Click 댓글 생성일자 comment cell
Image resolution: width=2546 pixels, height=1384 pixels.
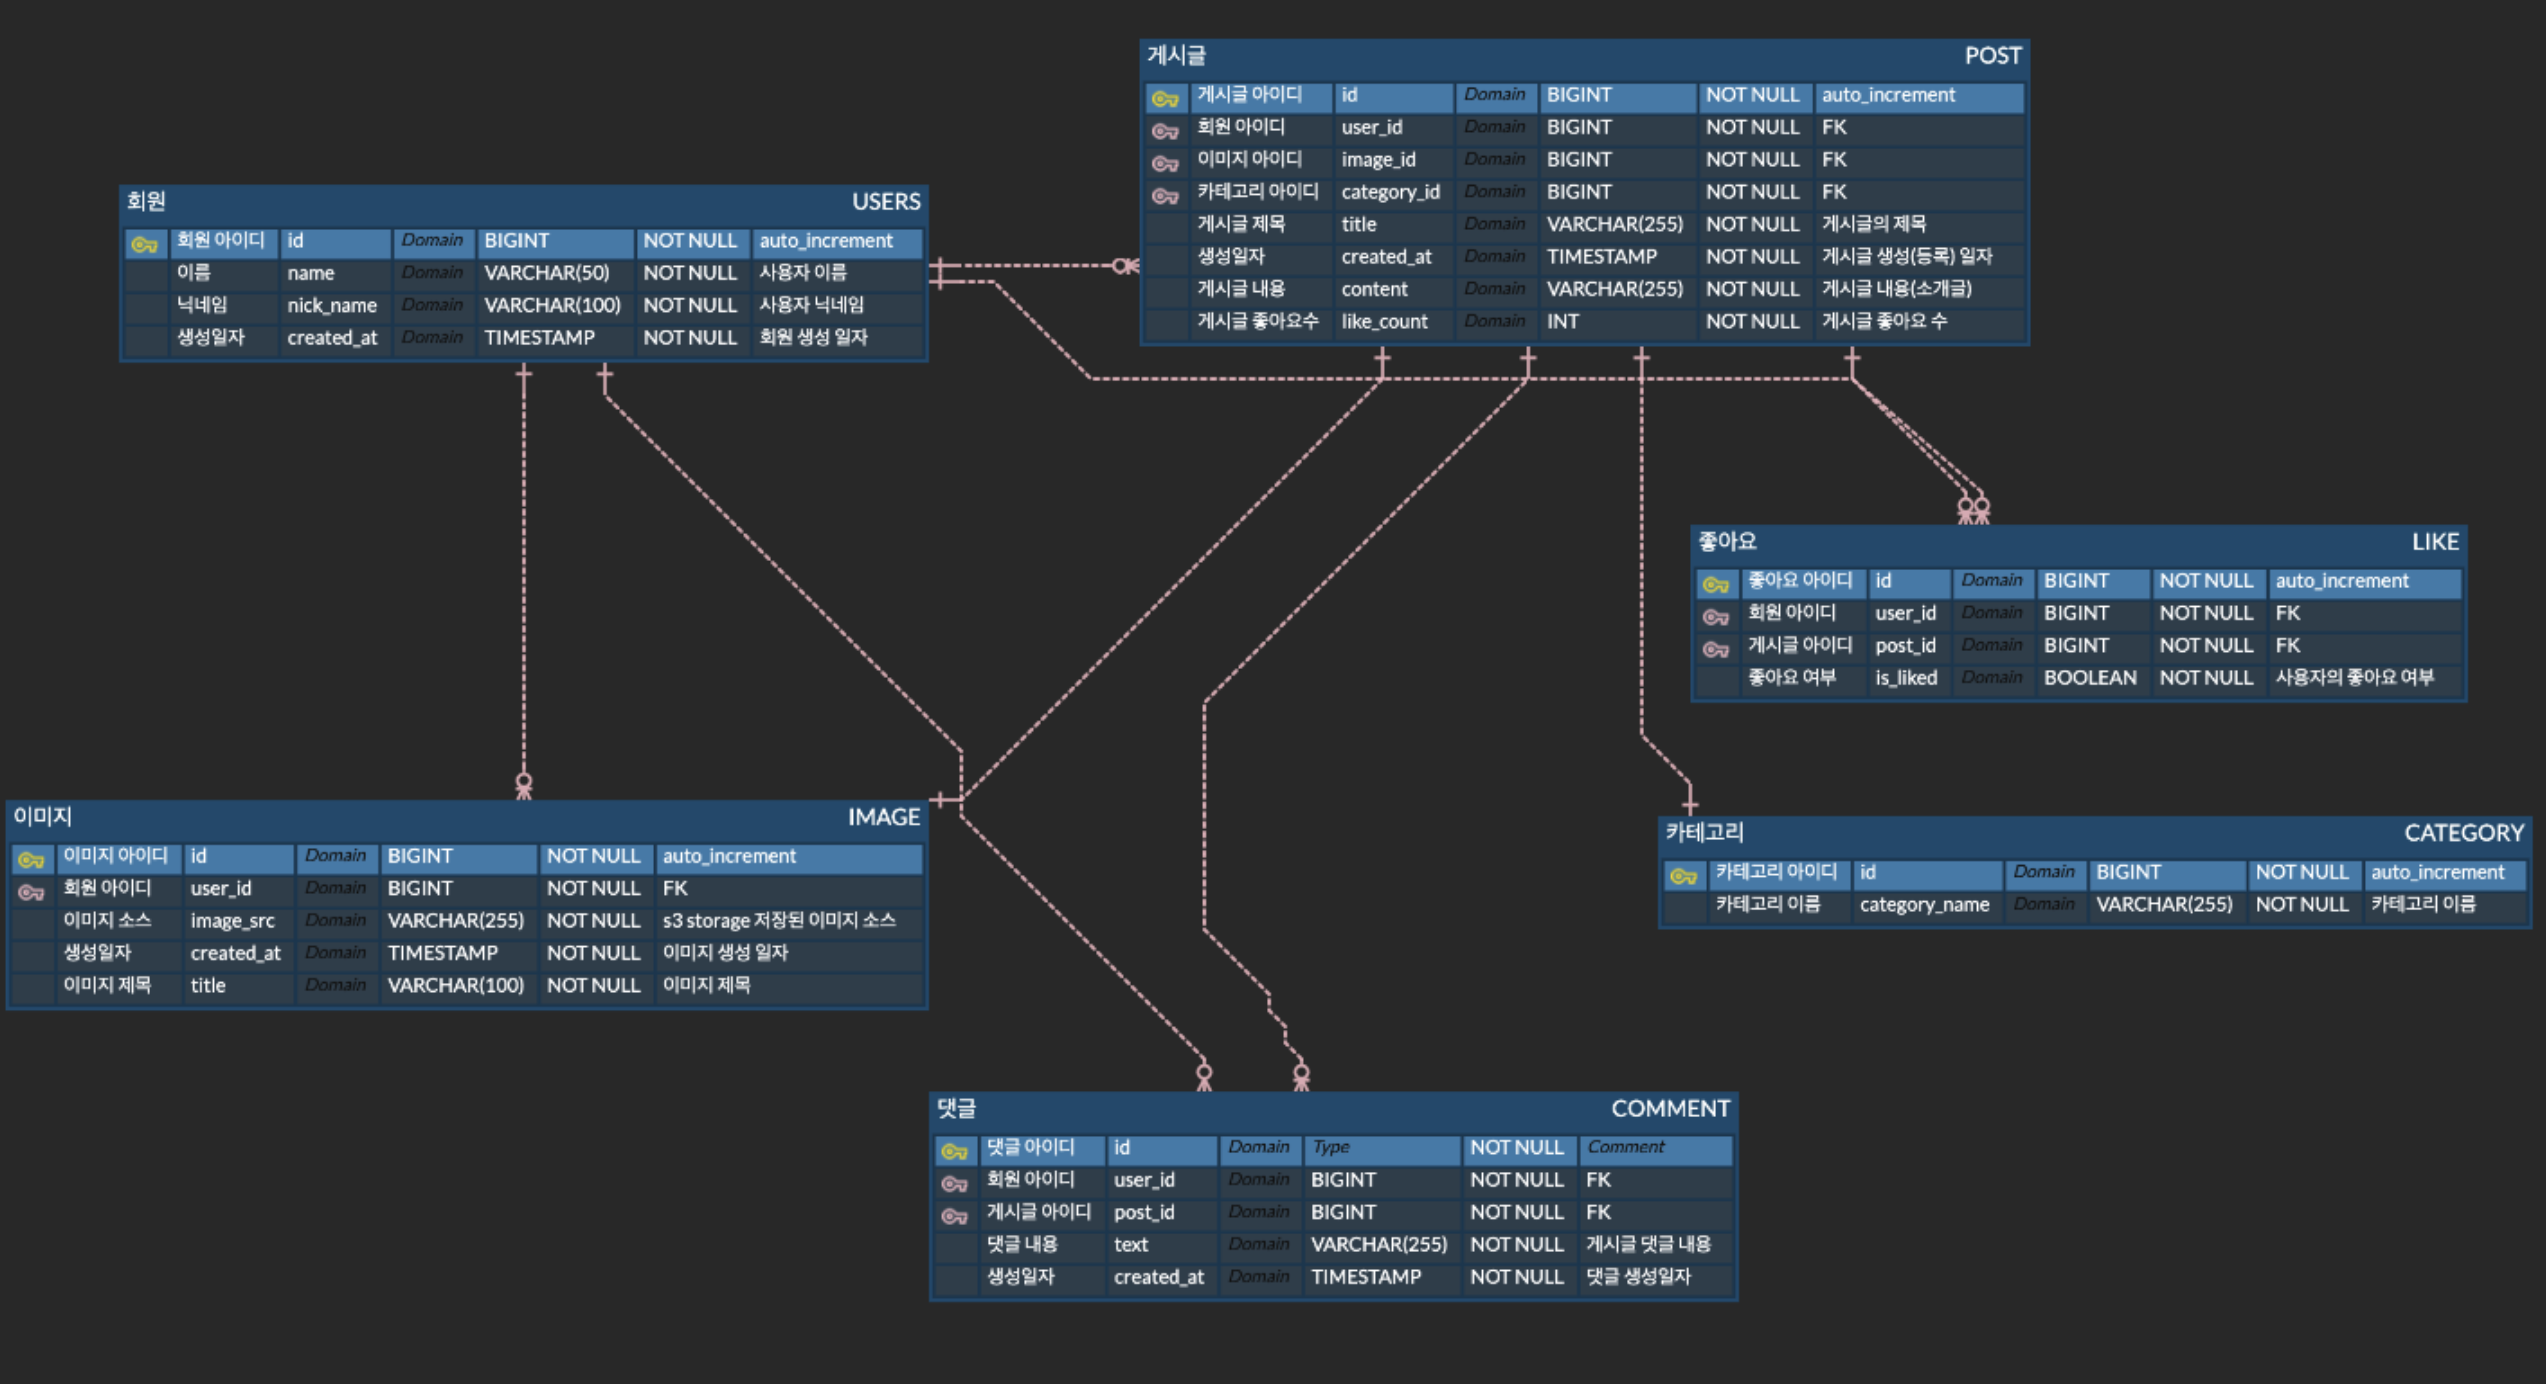point(1638,1276)
